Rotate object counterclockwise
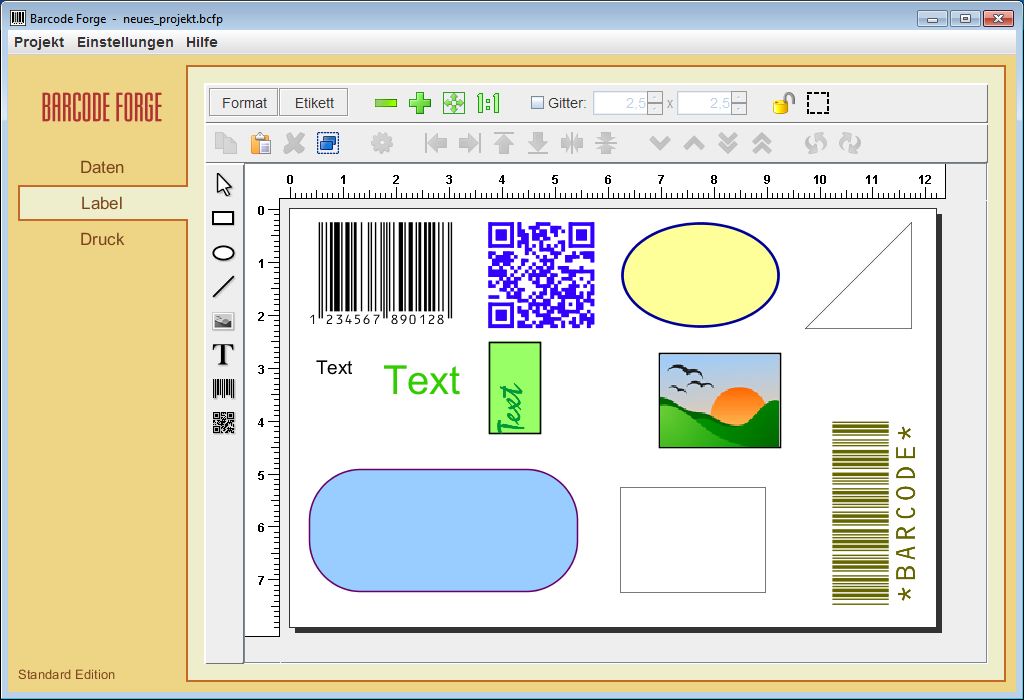Screen dimensions: 1024x700 [816, 143]
